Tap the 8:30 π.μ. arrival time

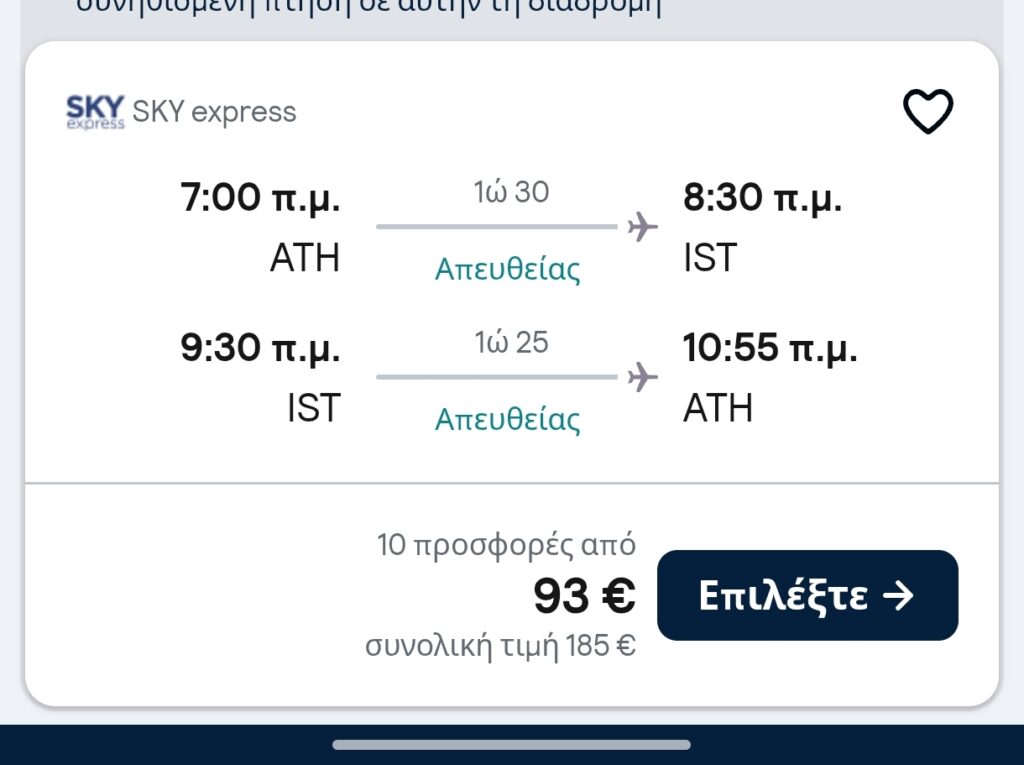pos(762,199)
